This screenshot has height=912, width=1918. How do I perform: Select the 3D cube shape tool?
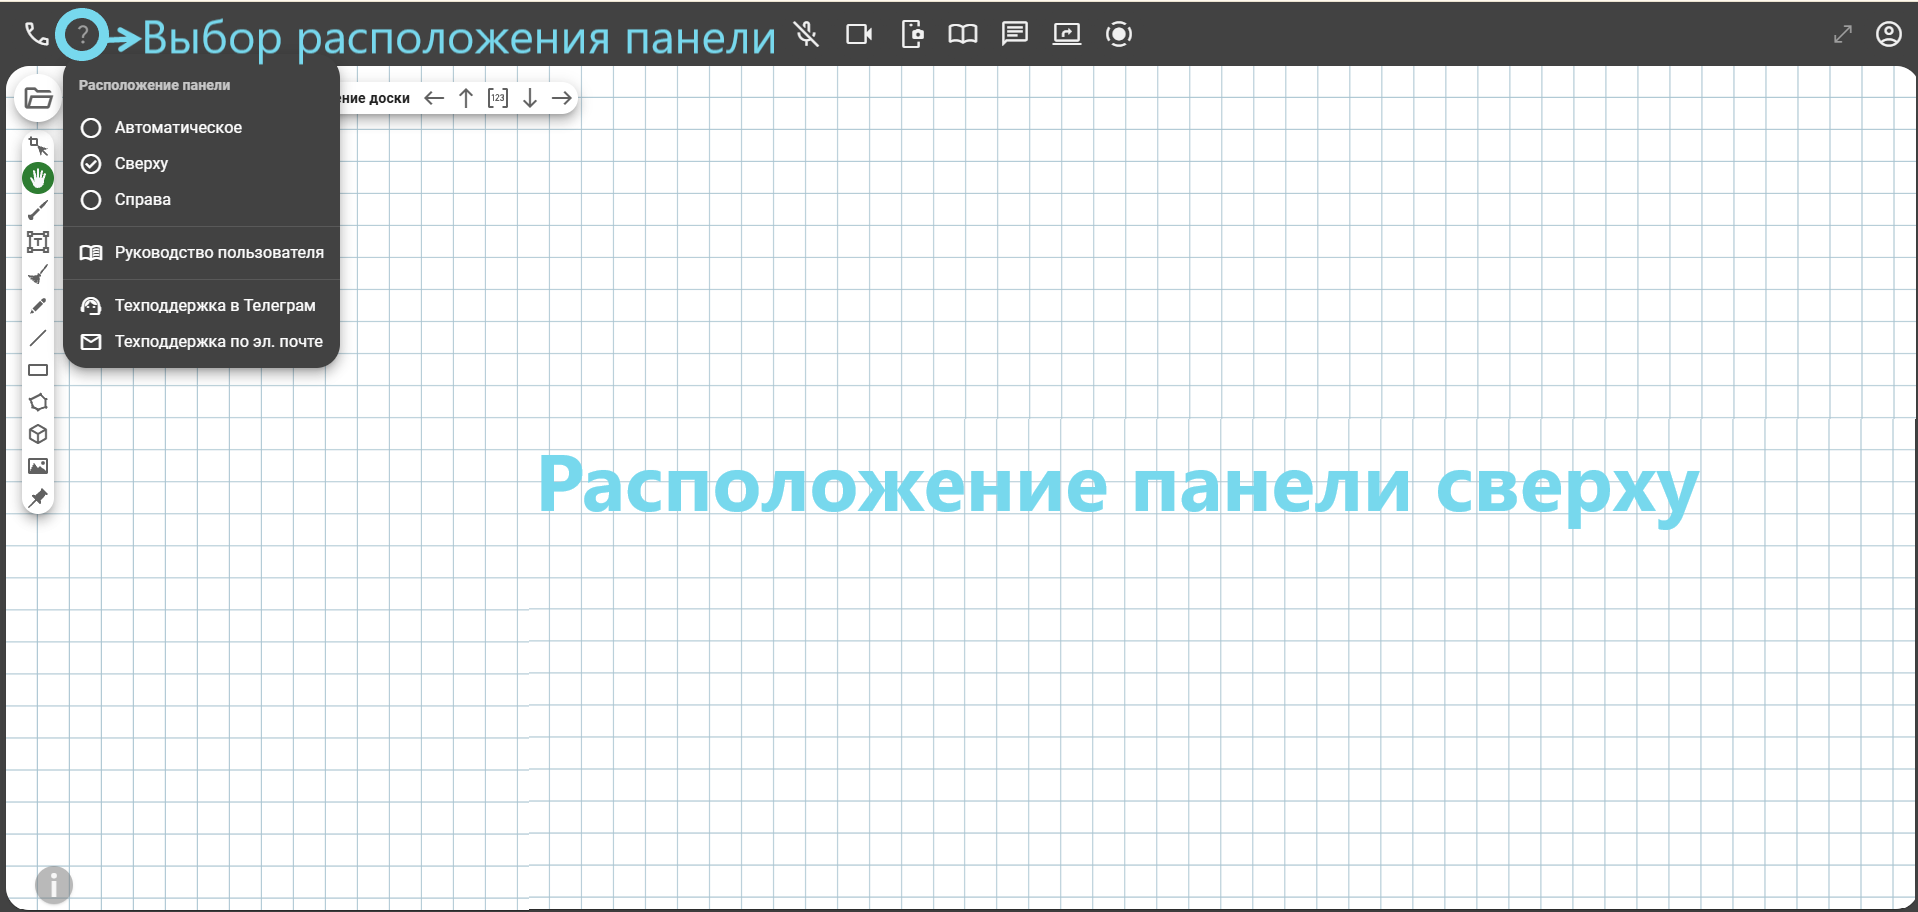point(38,434)
